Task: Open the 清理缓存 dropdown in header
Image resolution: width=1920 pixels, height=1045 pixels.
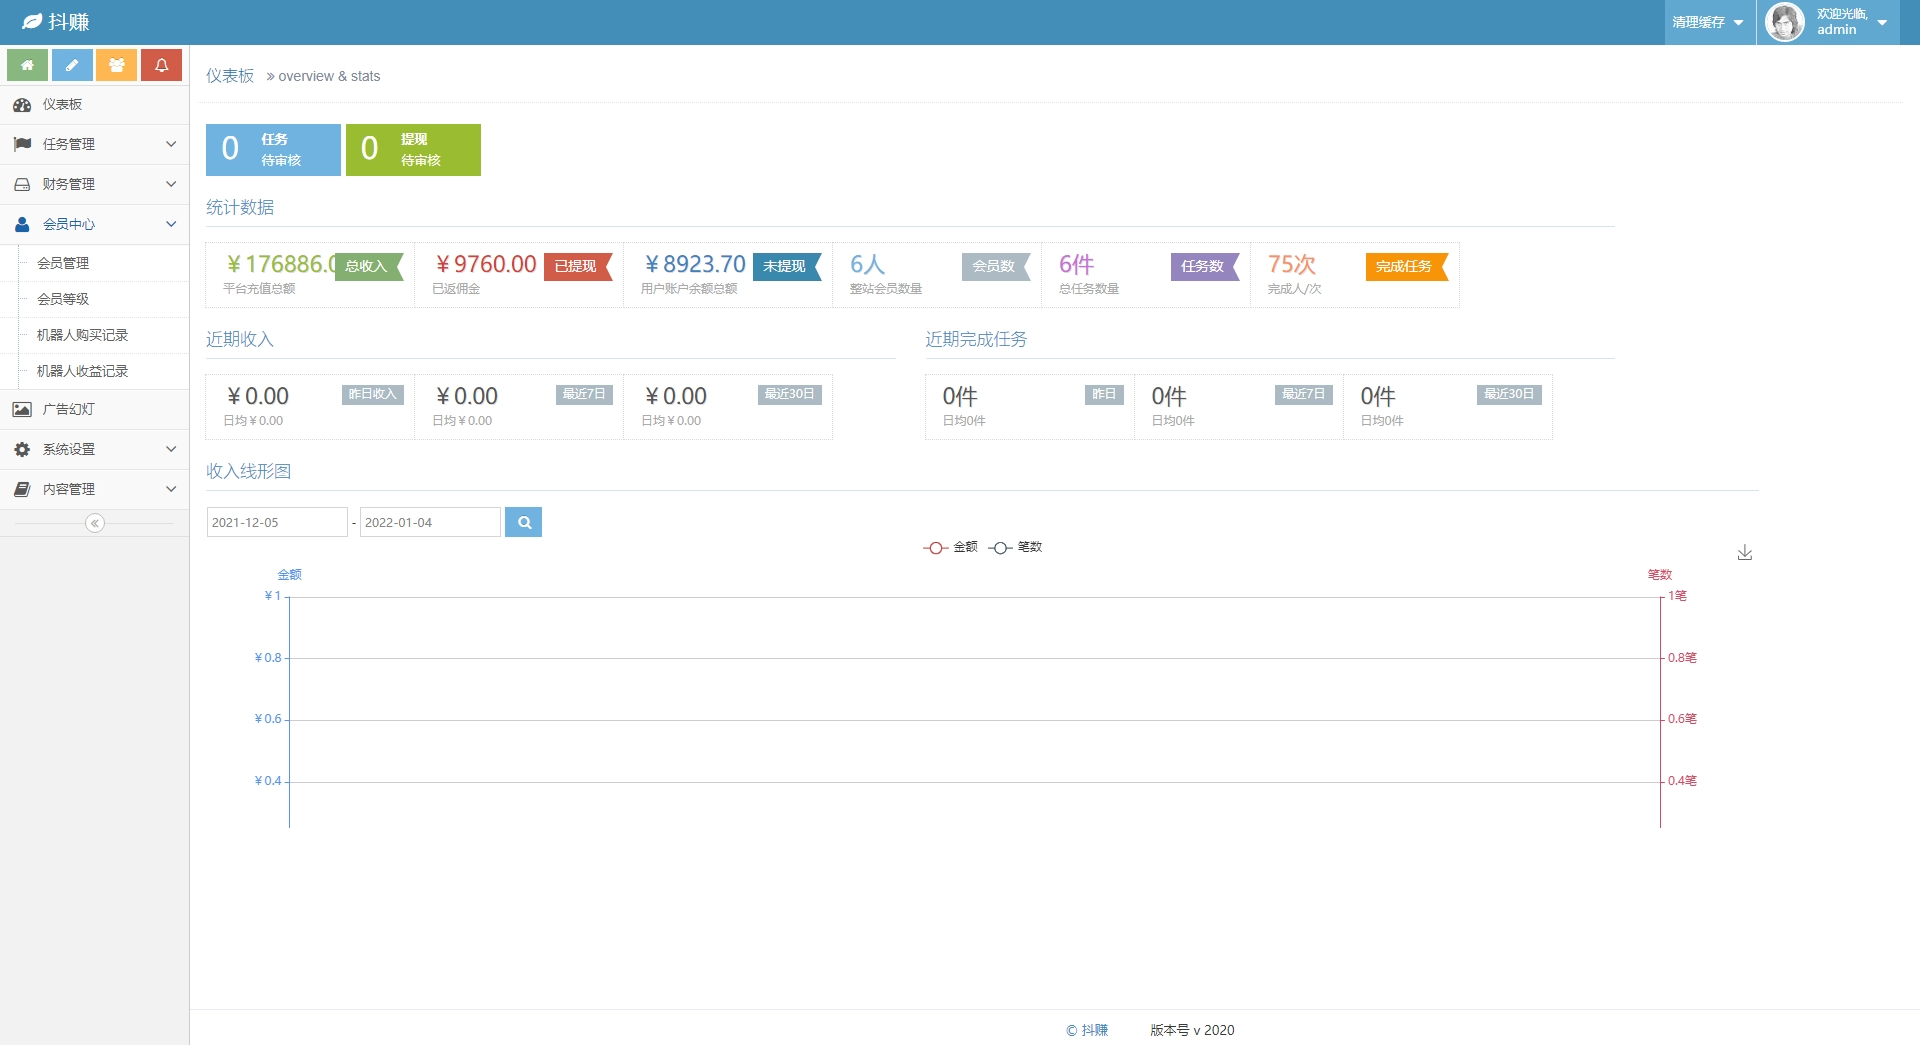Action: (1708, 22)
